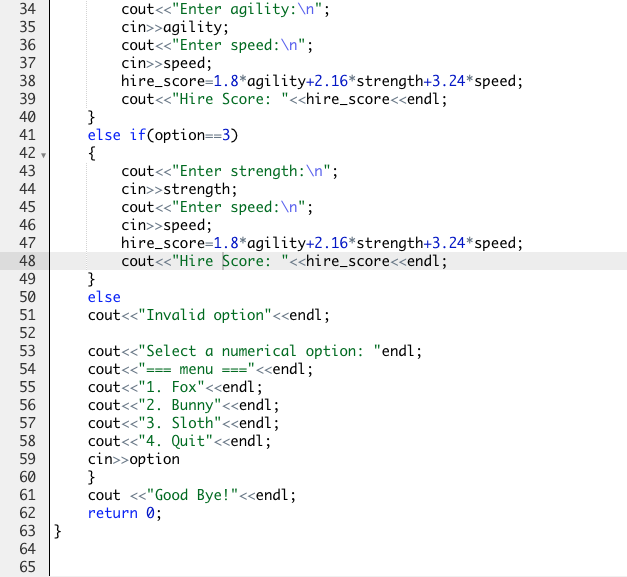Place cursor on "return 0;" statement
This screenshot has height=577, width=627.
click(125, 513)
